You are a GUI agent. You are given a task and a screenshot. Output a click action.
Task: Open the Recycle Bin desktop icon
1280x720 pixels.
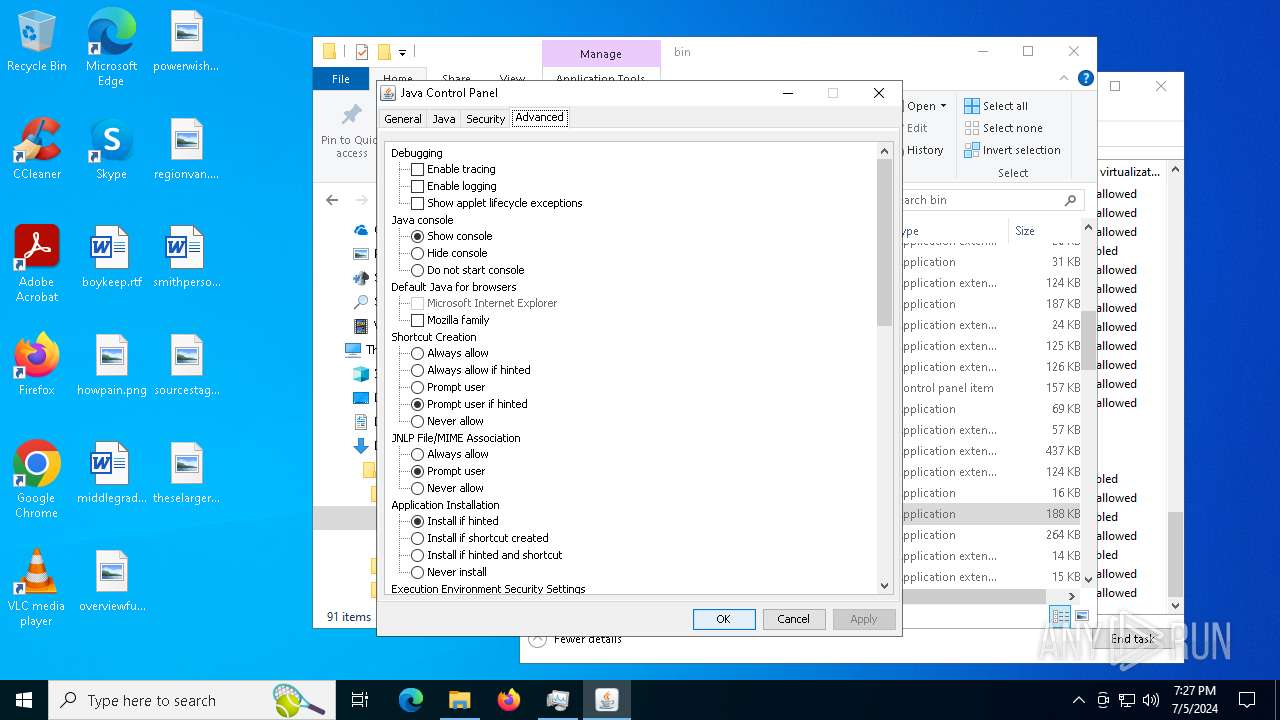point(37,42)
